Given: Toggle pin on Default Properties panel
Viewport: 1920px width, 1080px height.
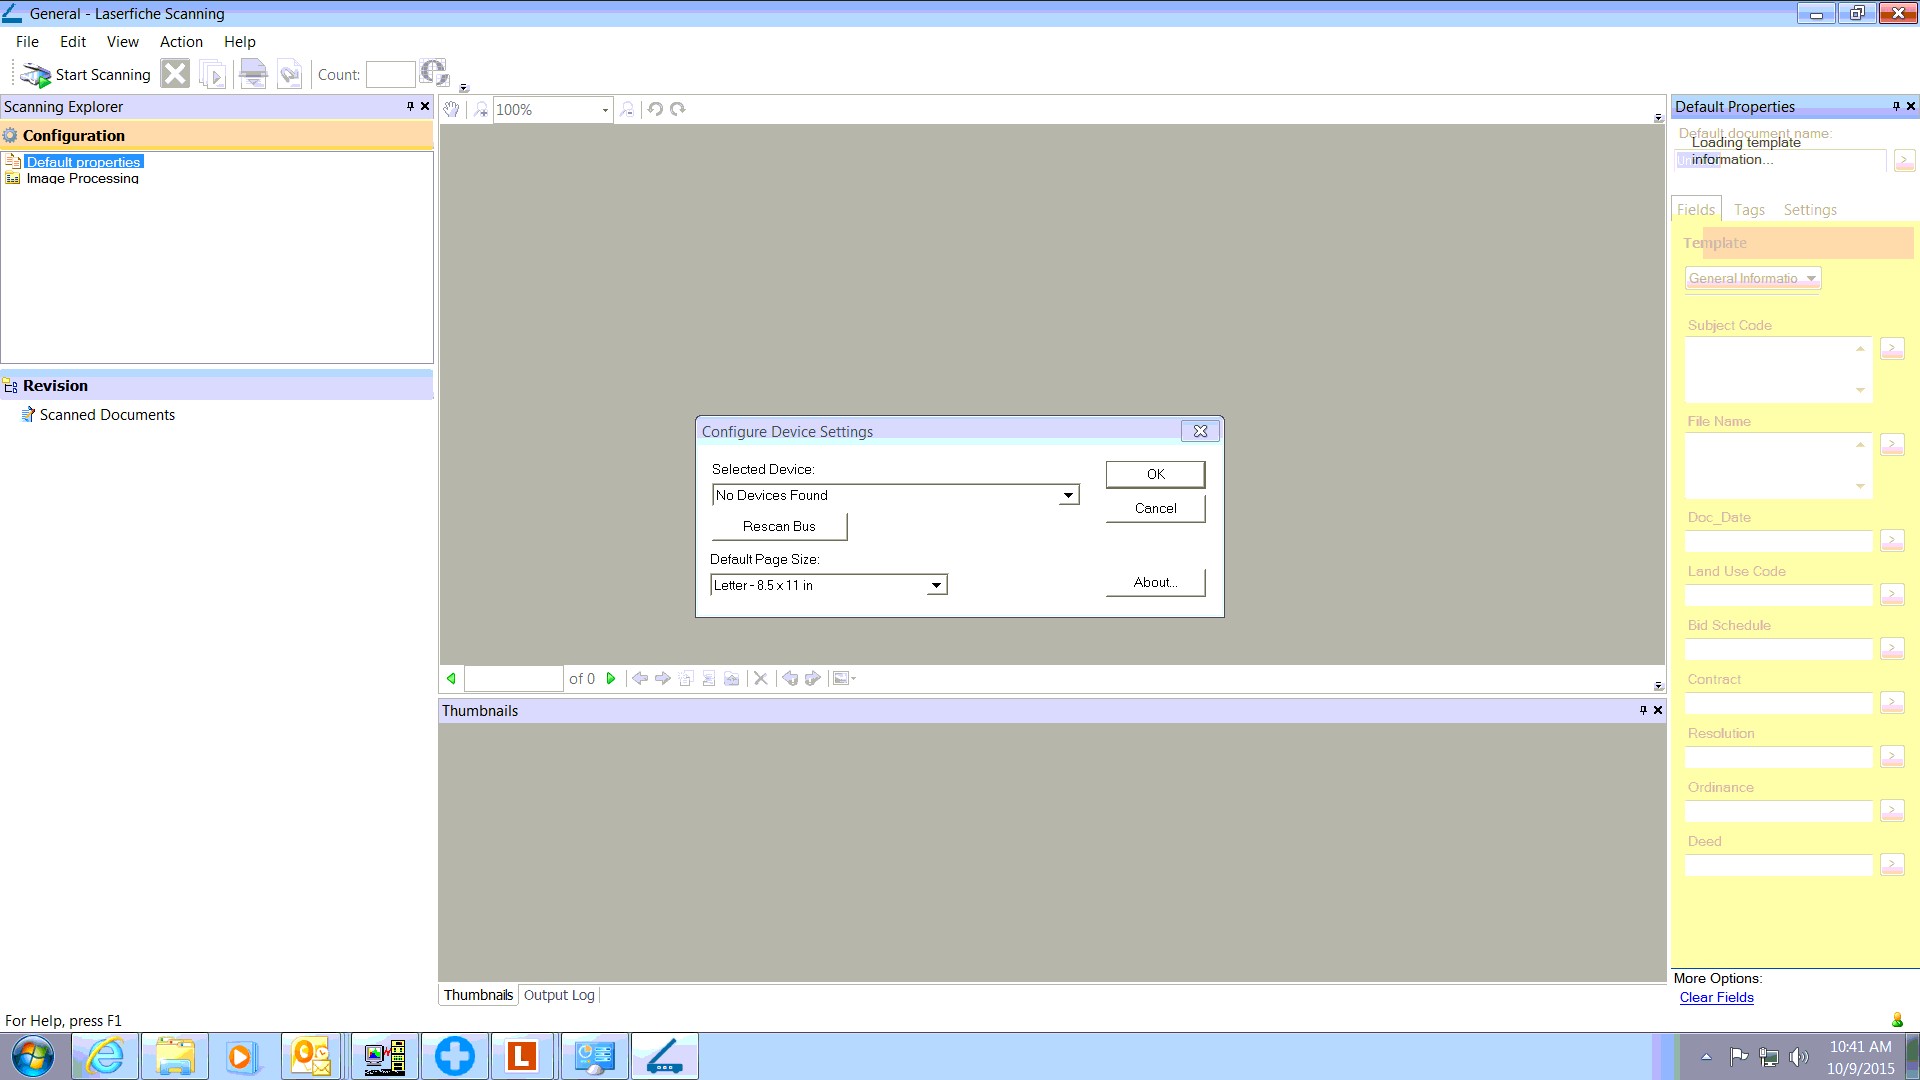Looking at the screenshot, I should 1896,106.
